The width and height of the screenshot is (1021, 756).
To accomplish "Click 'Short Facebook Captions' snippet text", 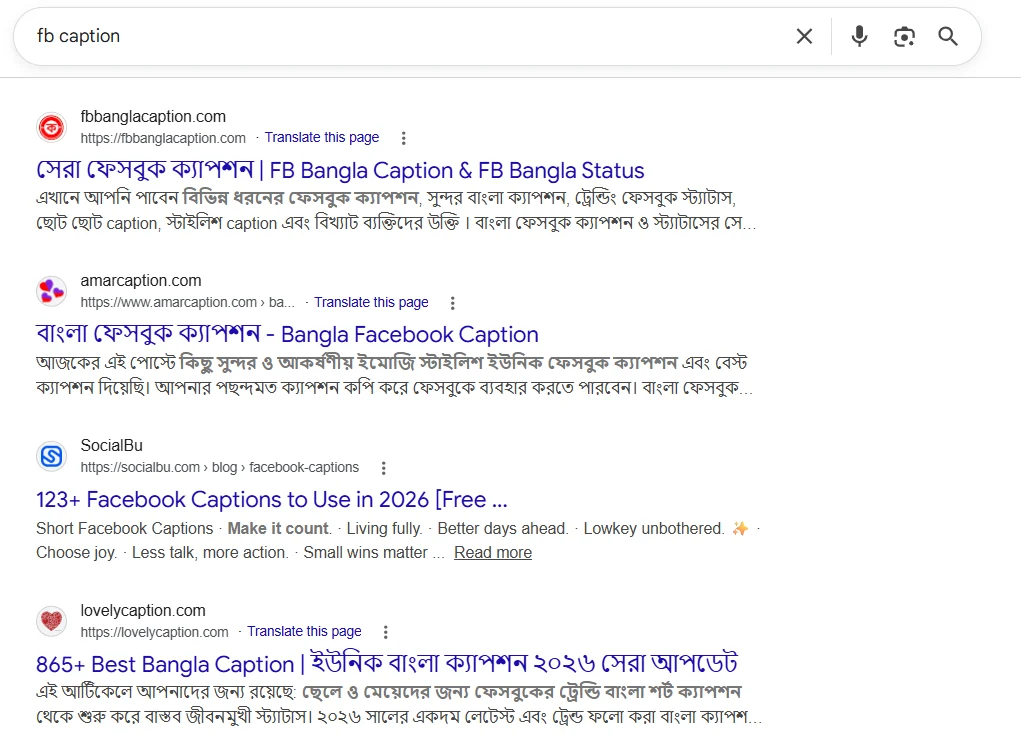I will pos(124,528).
